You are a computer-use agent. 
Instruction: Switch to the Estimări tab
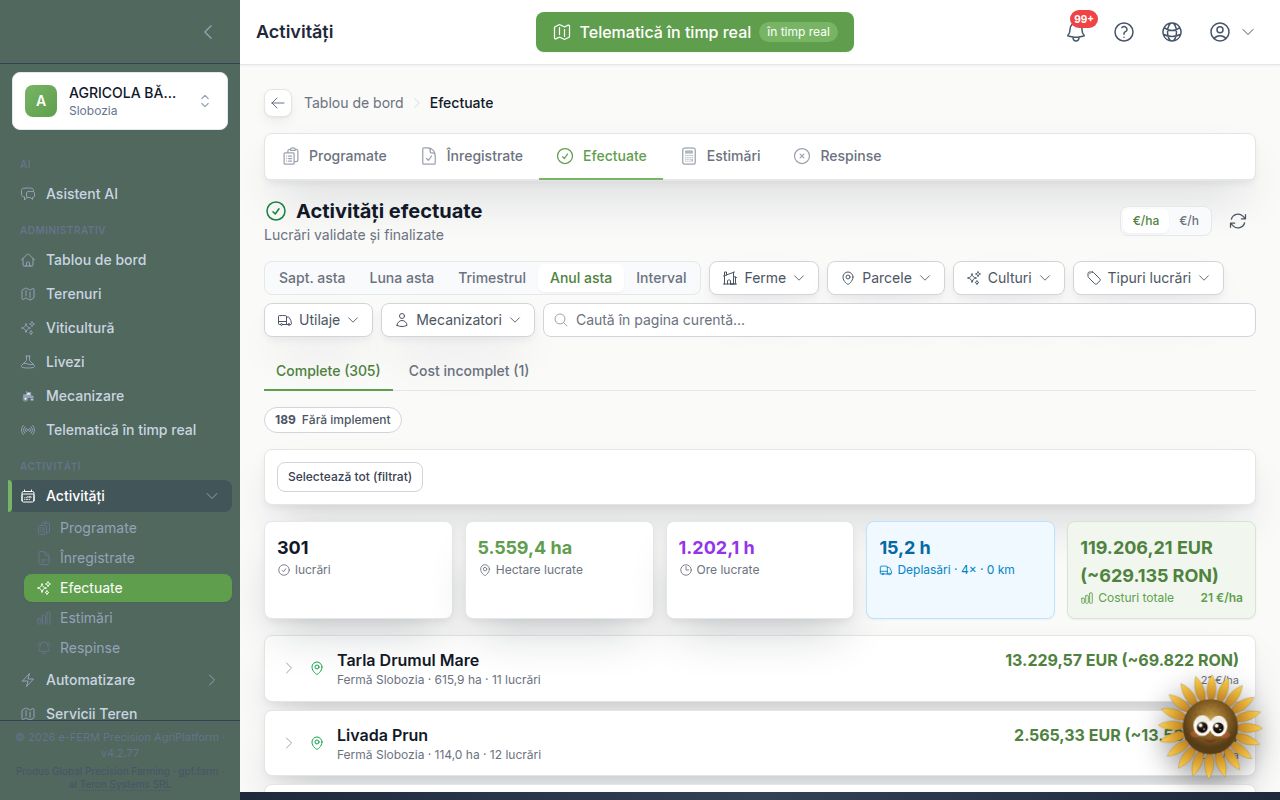(721, 156)
